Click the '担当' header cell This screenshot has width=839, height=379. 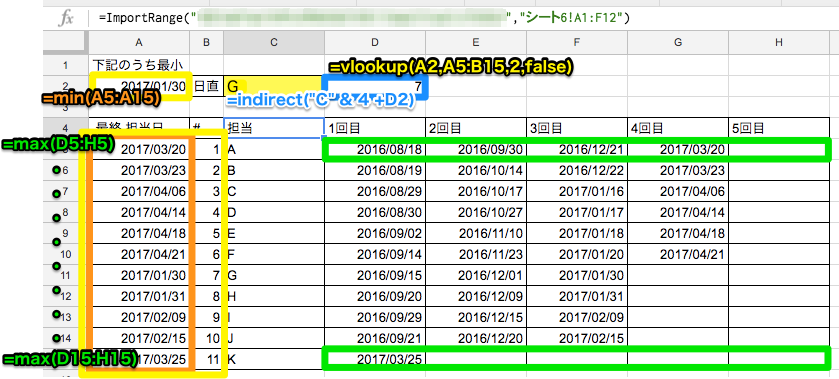pyautogui.click(x=273, y=128)
